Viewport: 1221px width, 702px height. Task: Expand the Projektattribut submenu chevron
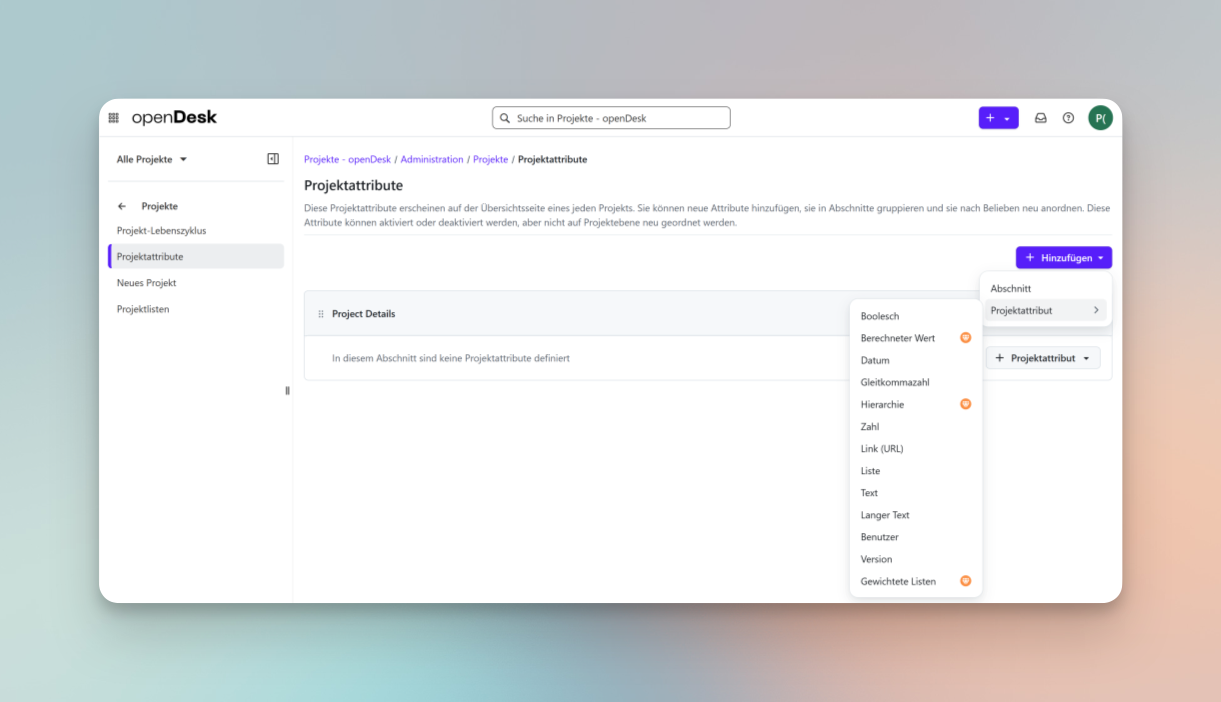[1097, 310]
